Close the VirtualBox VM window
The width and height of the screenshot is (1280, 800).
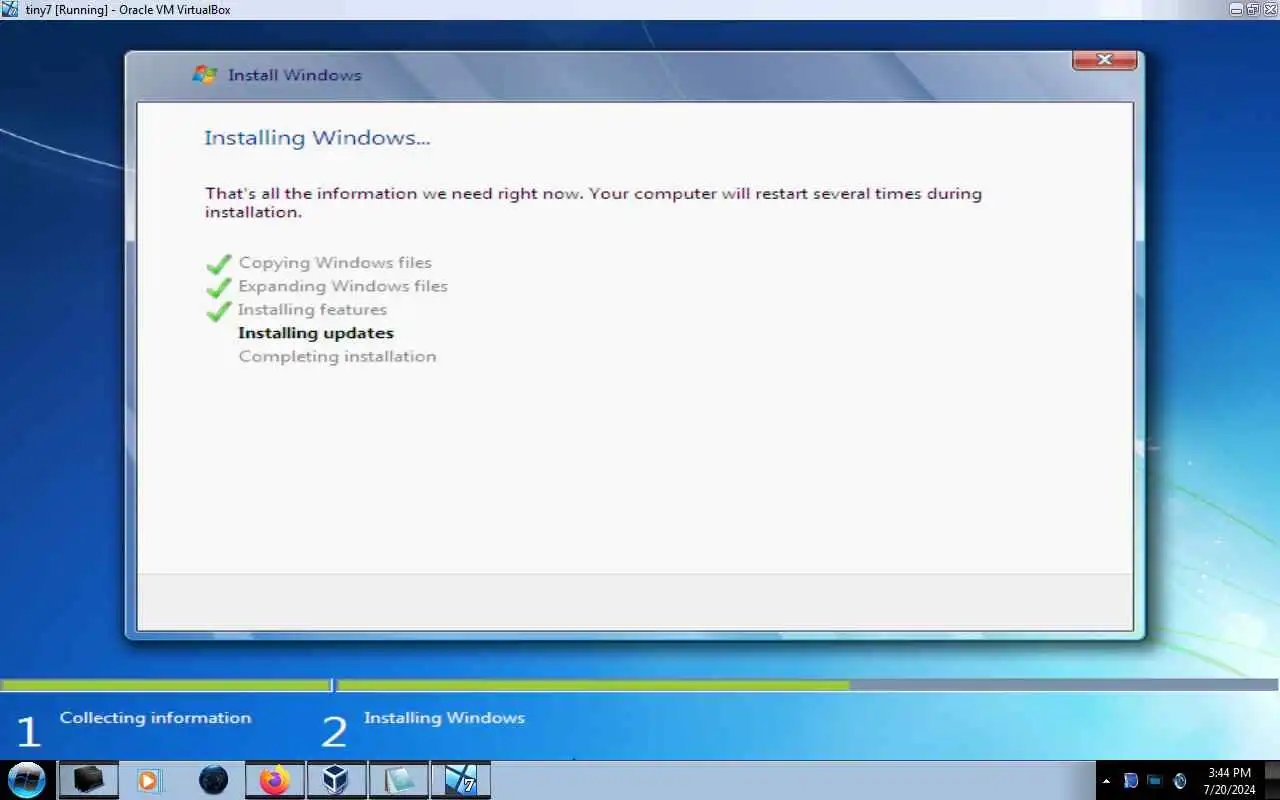[1269, 9]
